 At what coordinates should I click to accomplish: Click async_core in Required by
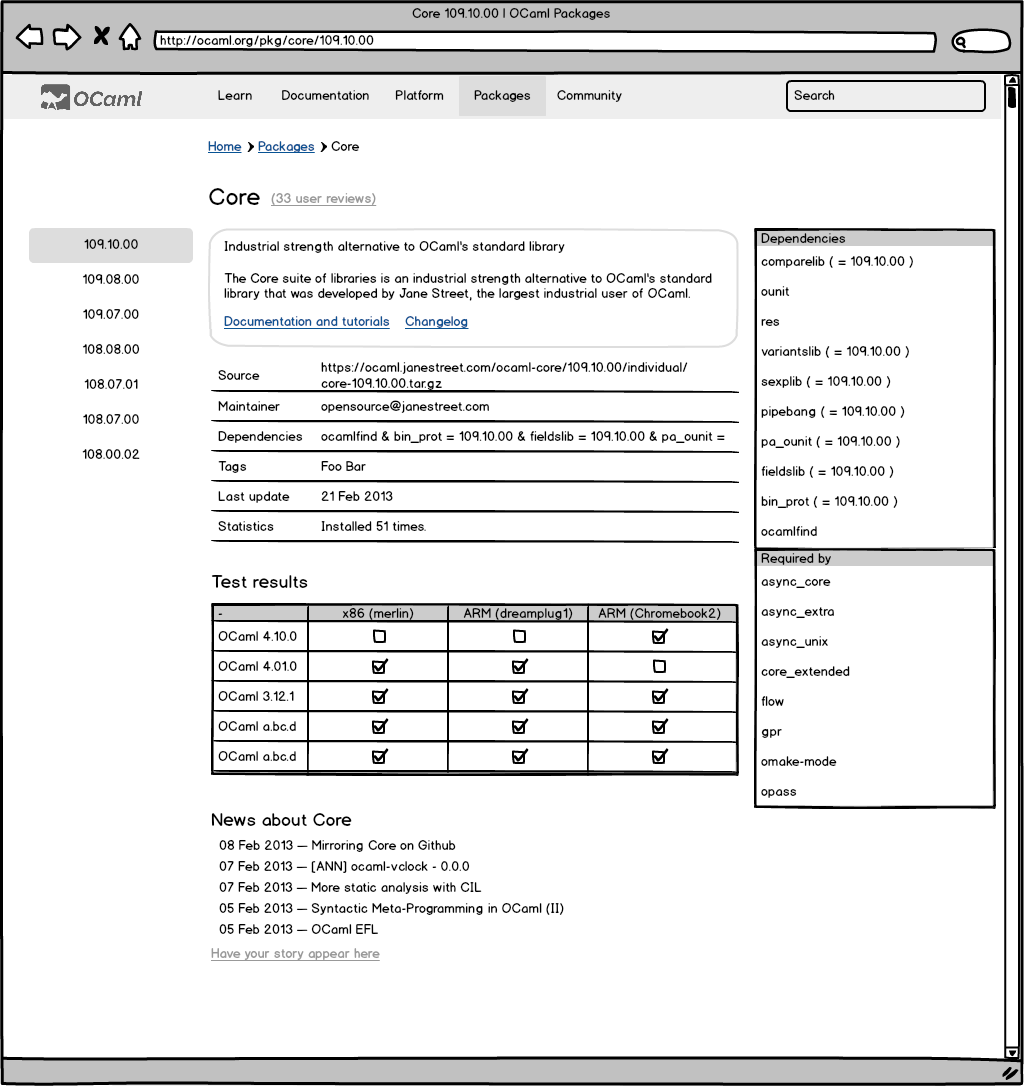(x=795, y=582)
